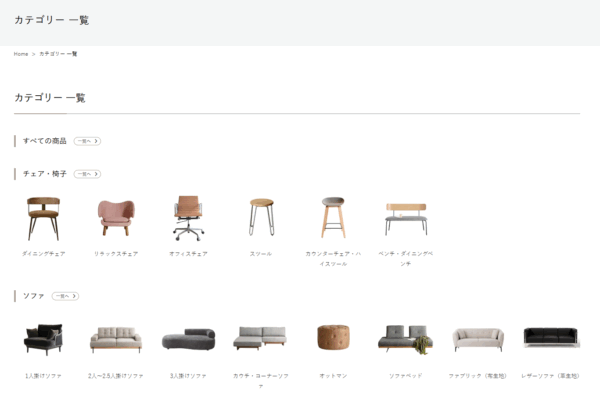
Task: Click the 一覧へ button beside チェア・椅子
Action: coord(87,174)
